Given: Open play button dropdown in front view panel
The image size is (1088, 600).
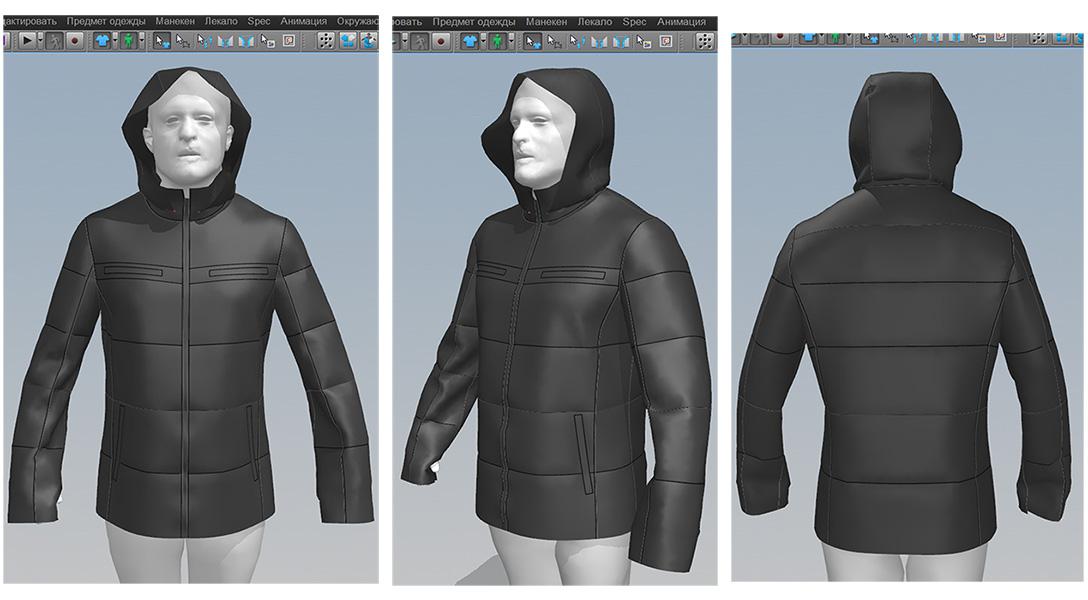Looking at the screenshot, I should point(40,40).
